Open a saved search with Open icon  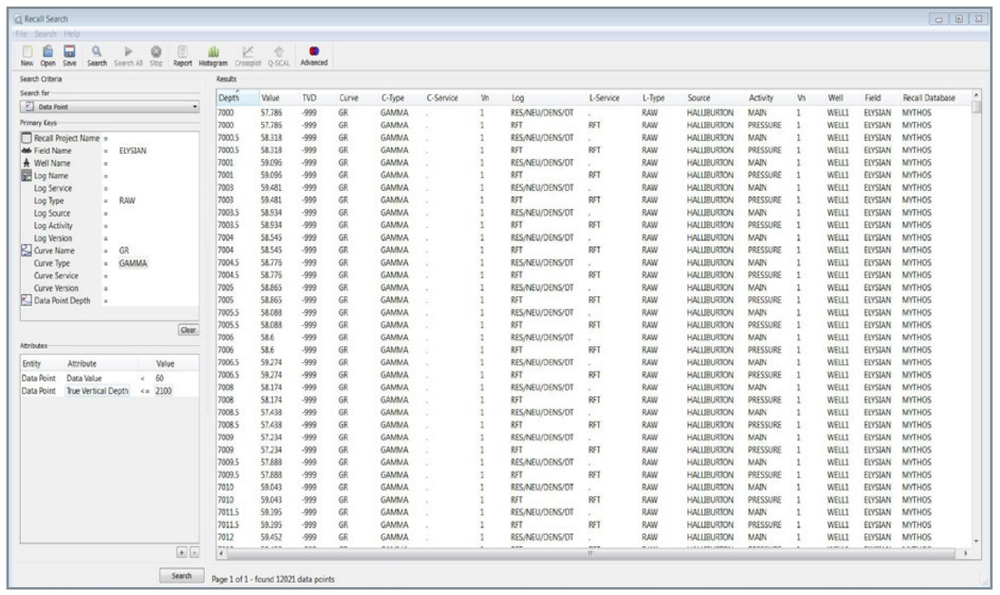[48, 55]
